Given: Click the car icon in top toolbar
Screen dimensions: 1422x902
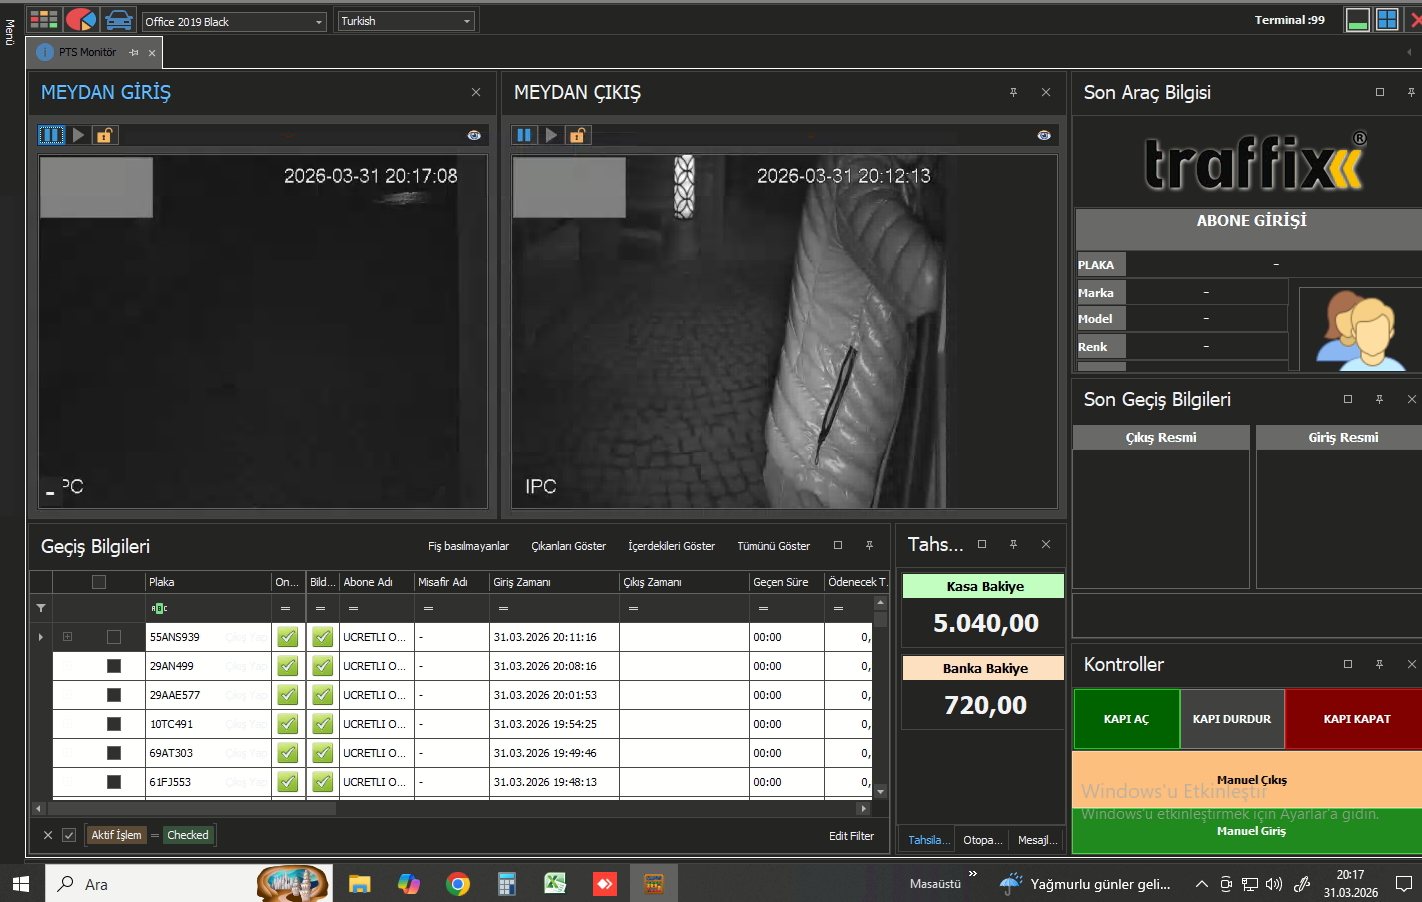Looking at the screenshot, I should coord(119,20).
